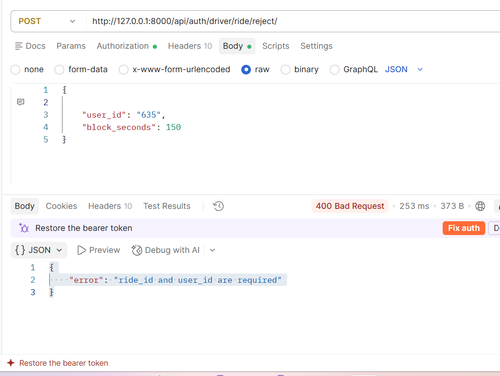This screenshot has width=500, height=376.
Task: Expand the Debug with AI options chevron
Action: coord(212,250)
